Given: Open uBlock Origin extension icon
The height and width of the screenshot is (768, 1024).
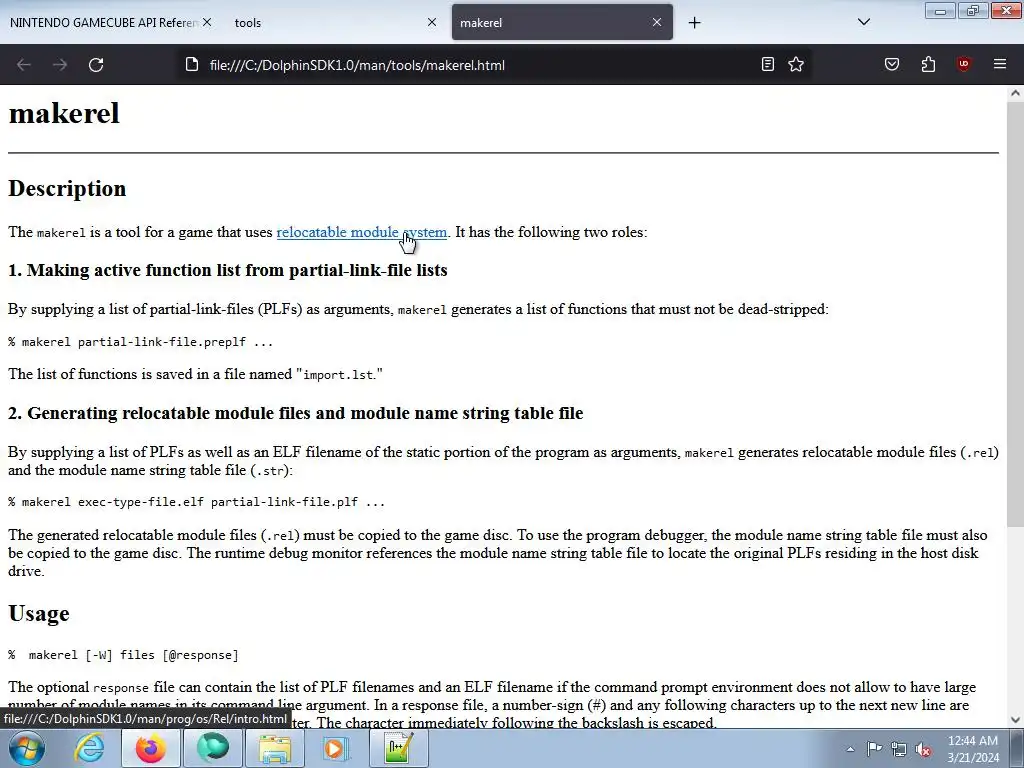Looking at the screenshot, I should (x=963, y=64).
